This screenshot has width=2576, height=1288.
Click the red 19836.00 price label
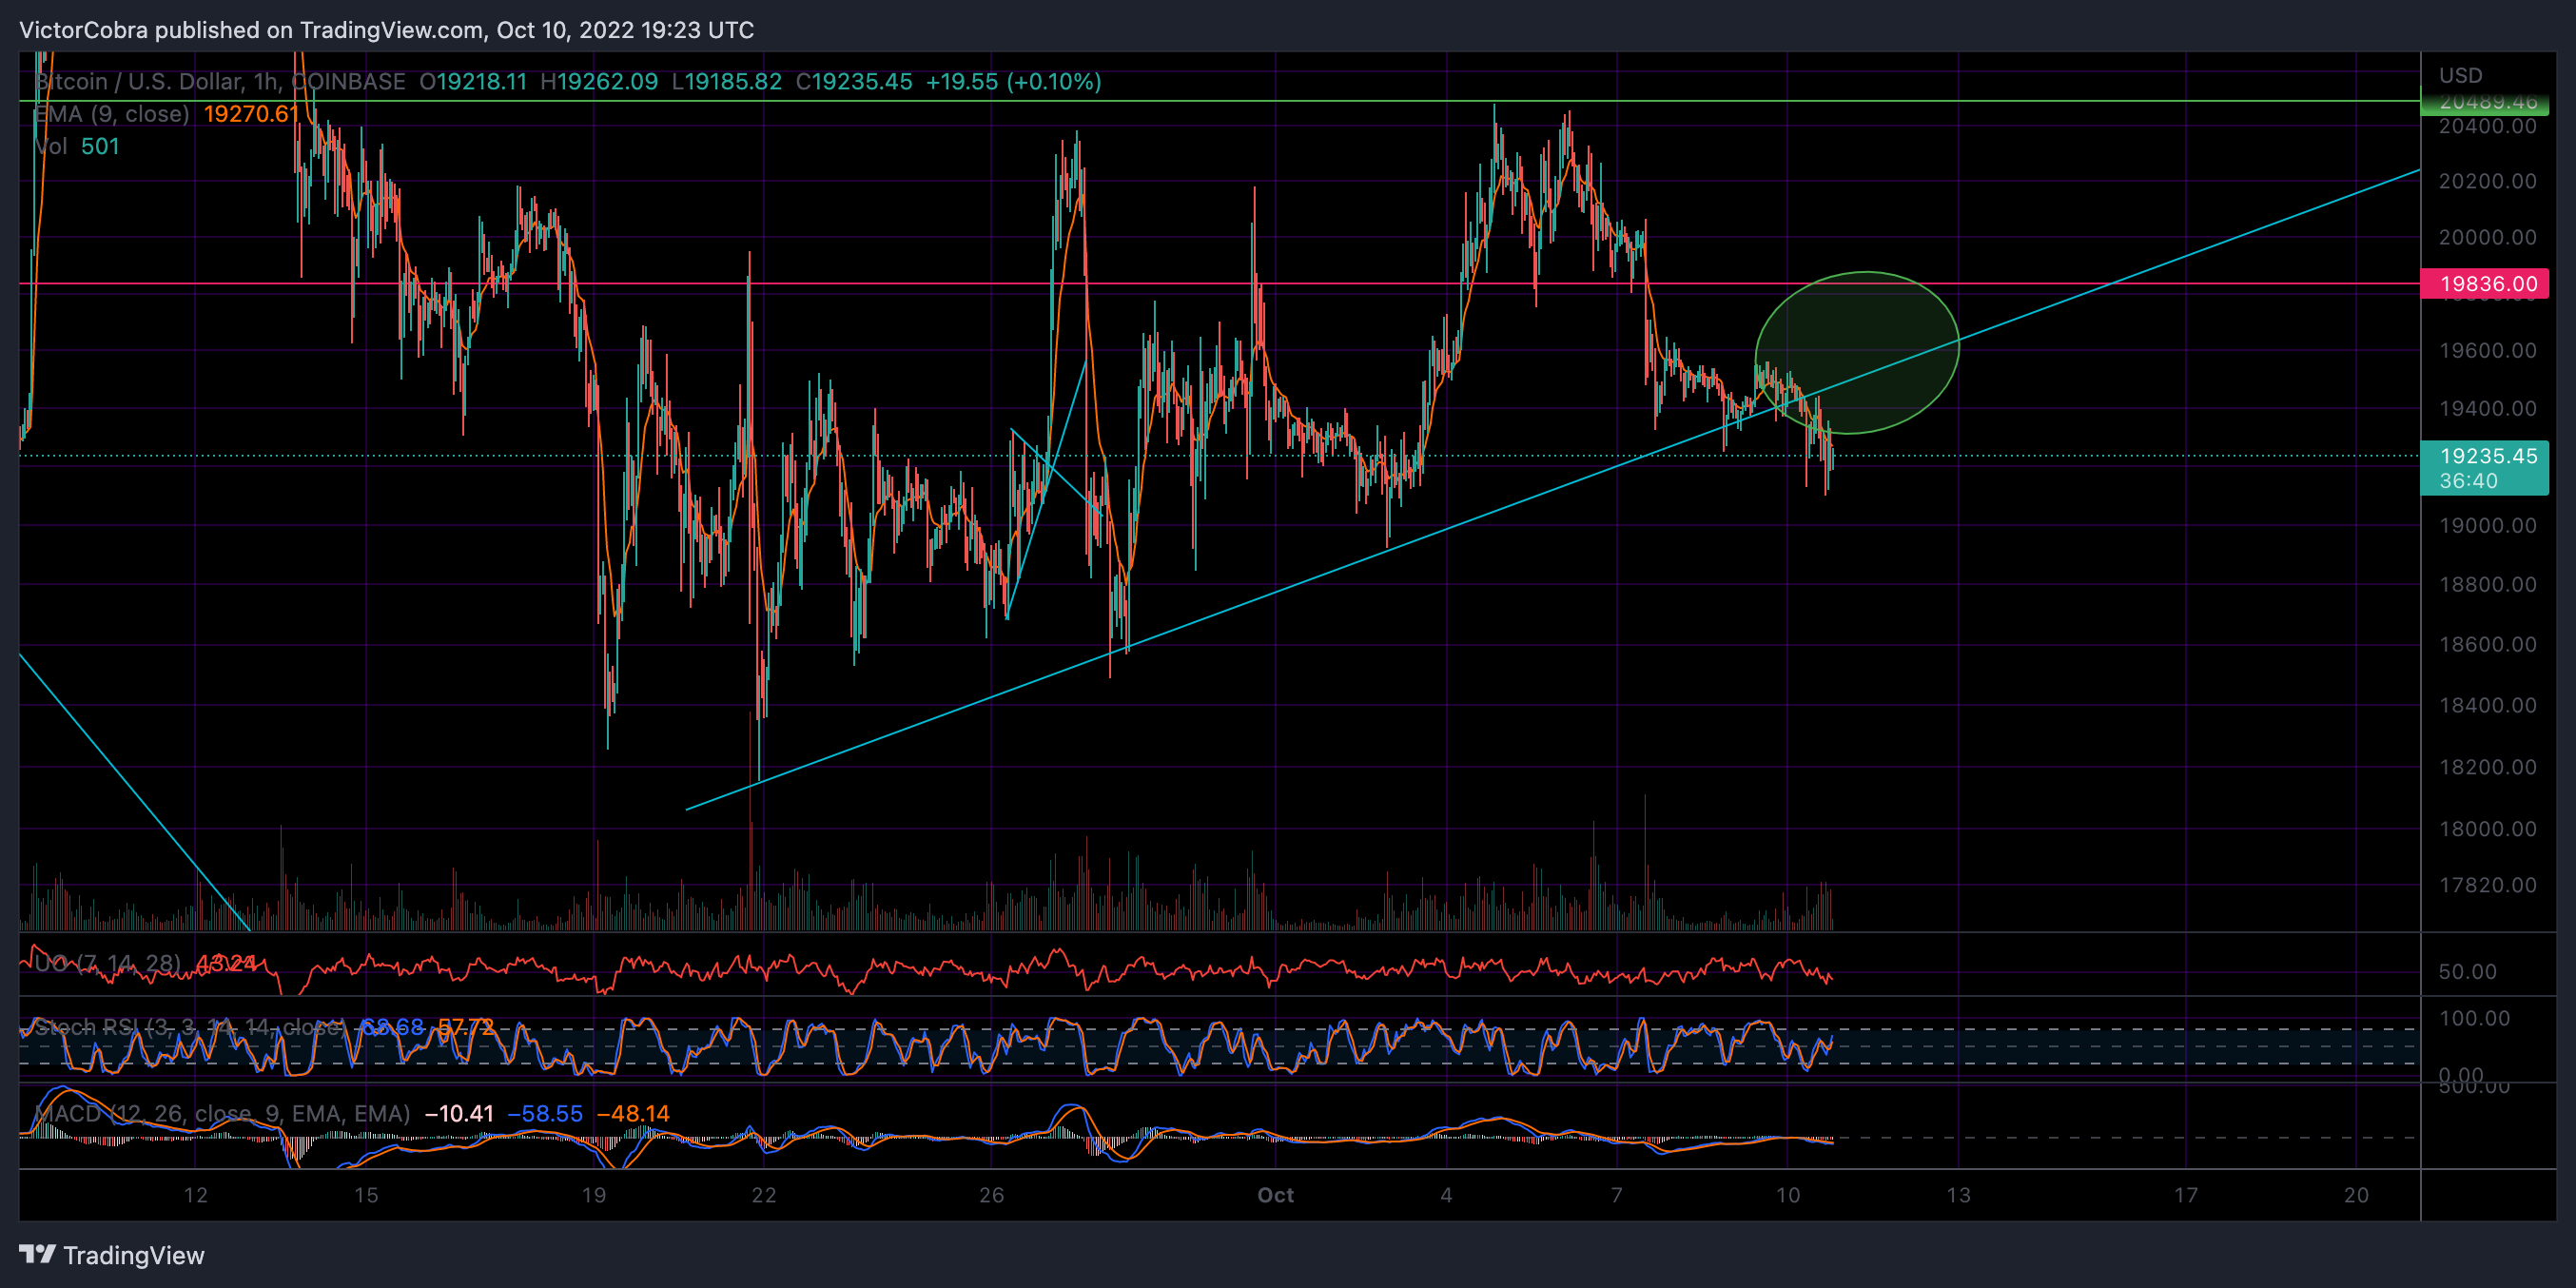(x=2484, y=284)
